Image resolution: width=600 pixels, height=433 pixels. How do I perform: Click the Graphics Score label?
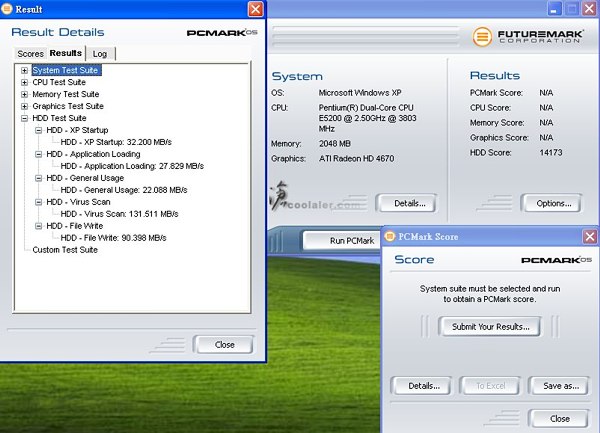[499, 138]
